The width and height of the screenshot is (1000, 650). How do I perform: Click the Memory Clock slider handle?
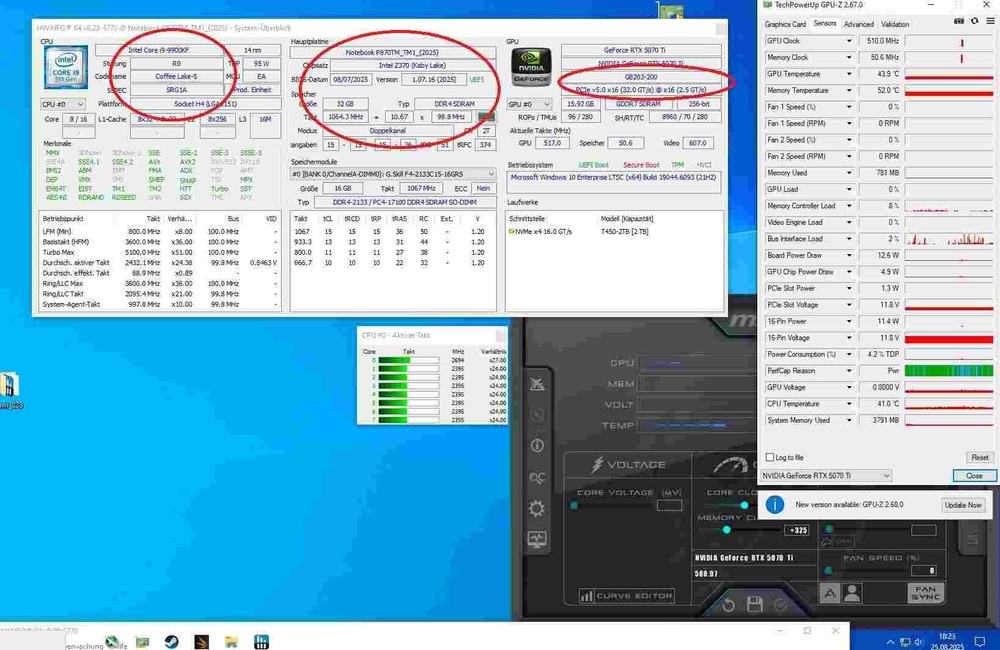tap(726, 530)
